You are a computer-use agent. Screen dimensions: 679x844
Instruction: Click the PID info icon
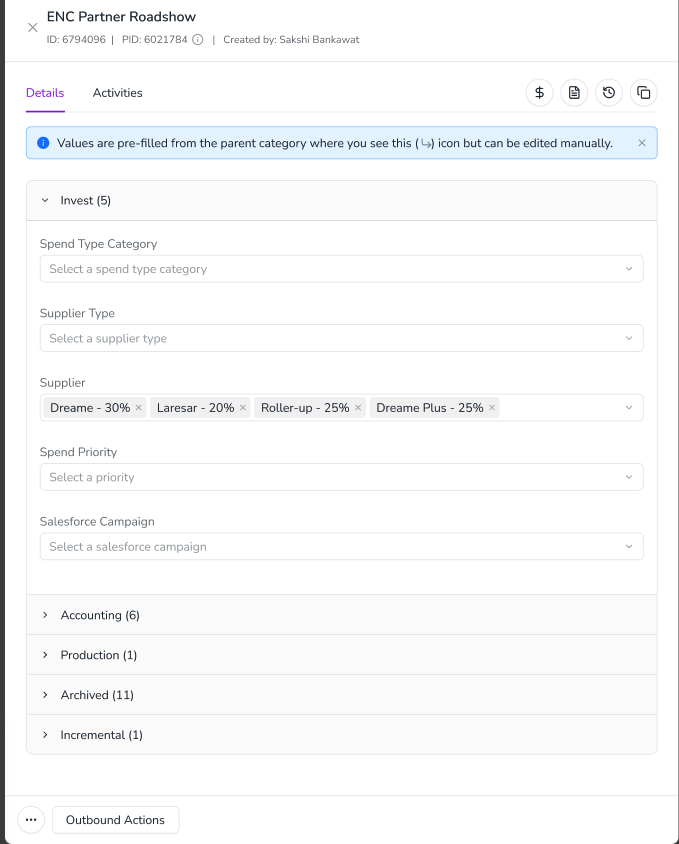pyautogui.click(x=198, y=40)
